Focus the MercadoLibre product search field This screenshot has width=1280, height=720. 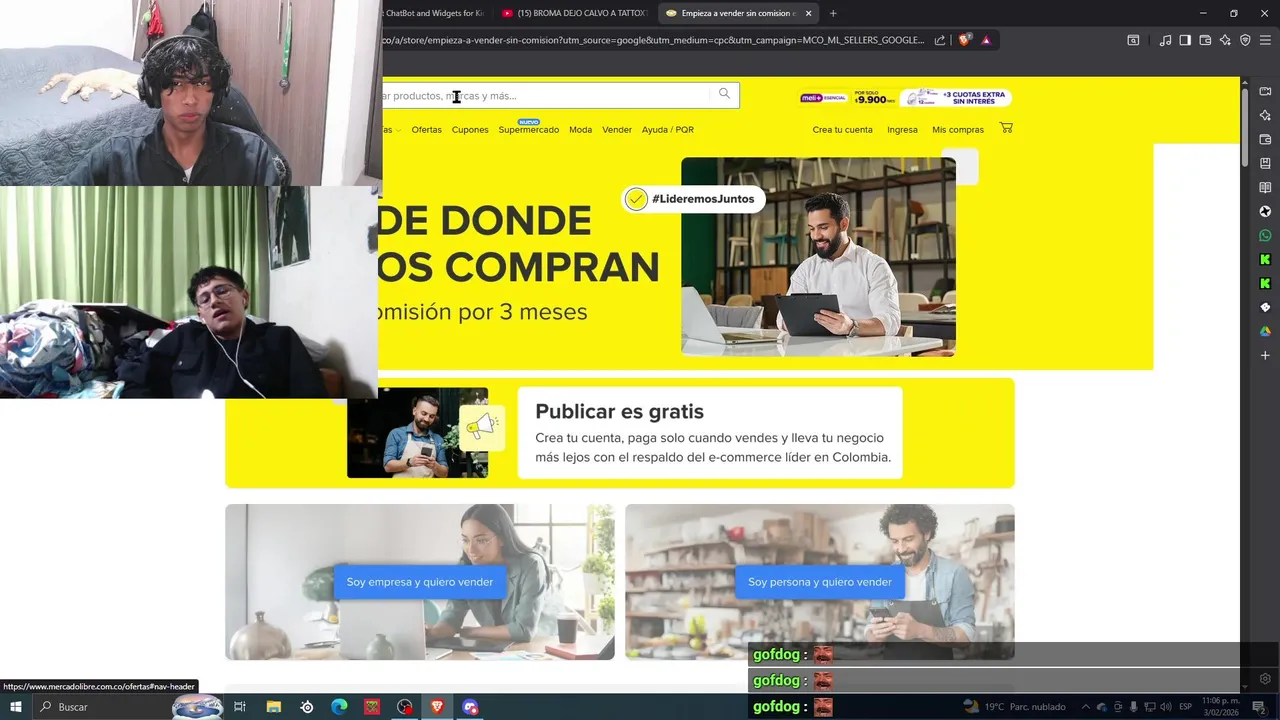click(x=545, y=95)
